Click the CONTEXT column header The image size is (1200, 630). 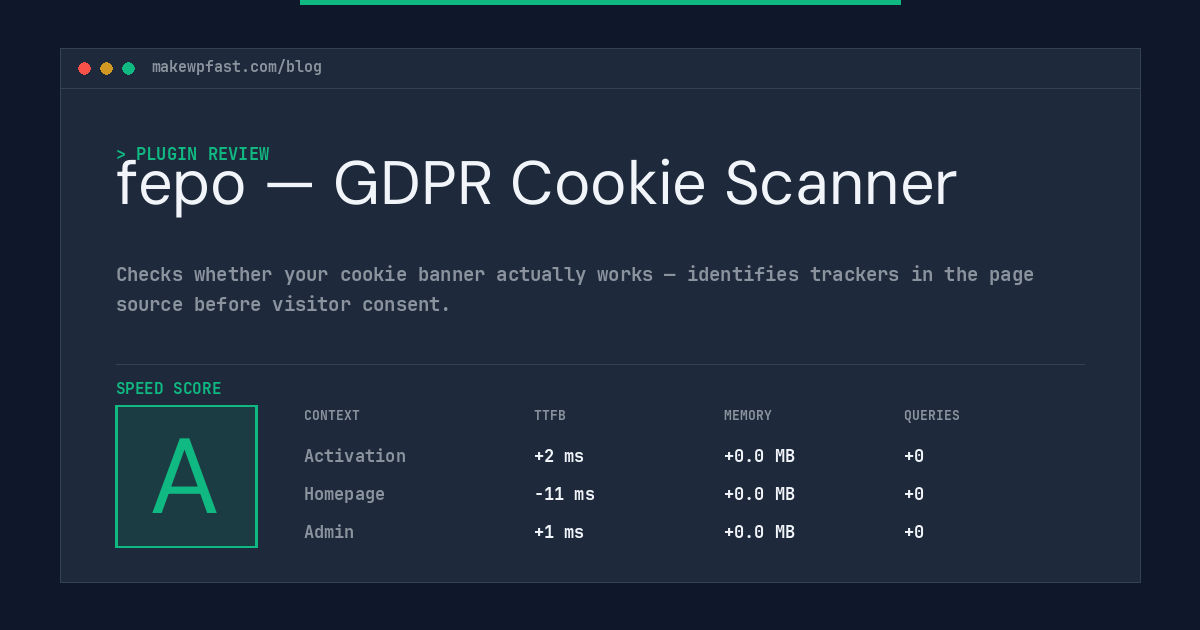[x=332, y=415]
